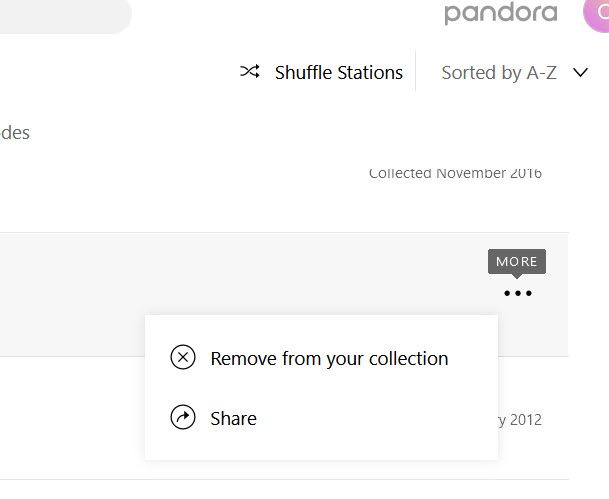The height and width of the screenshot is (499, 609).
Task: Click the divider beside Shuffle Stations
Action: 416,71
